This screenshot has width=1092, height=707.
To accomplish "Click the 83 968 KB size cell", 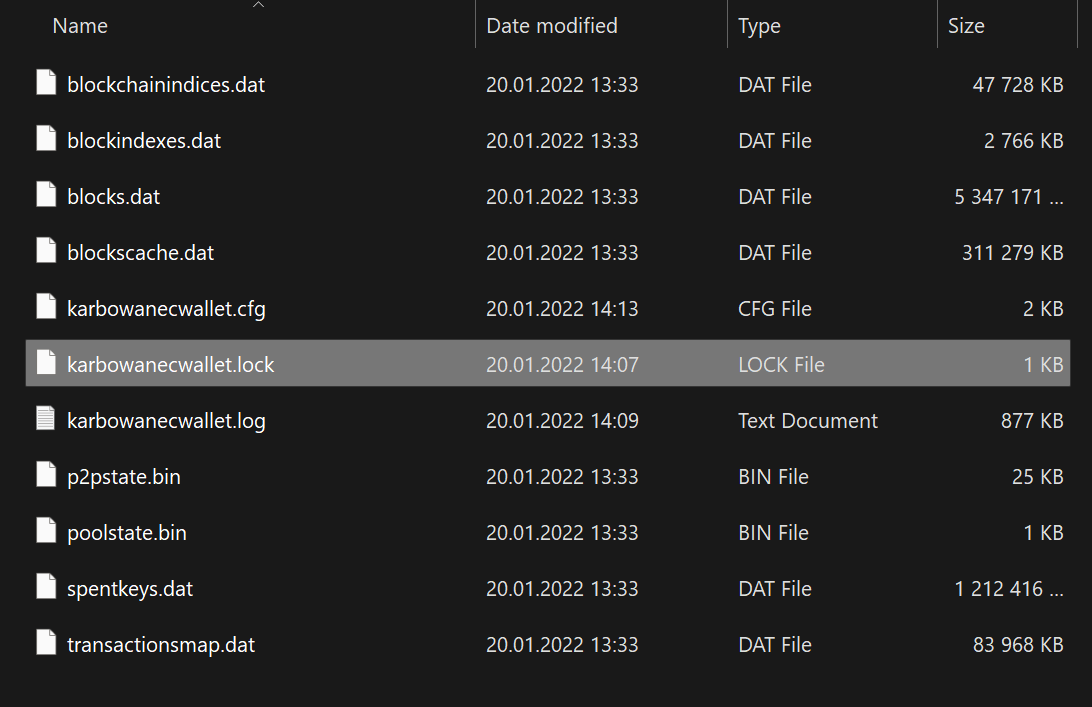I will coord(1017,645).
